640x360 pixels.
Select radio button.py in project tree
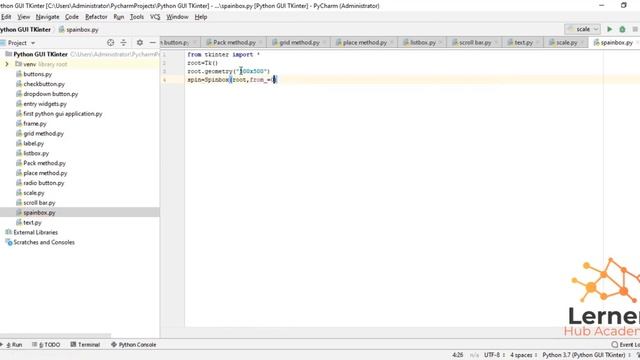click(44, 183)
